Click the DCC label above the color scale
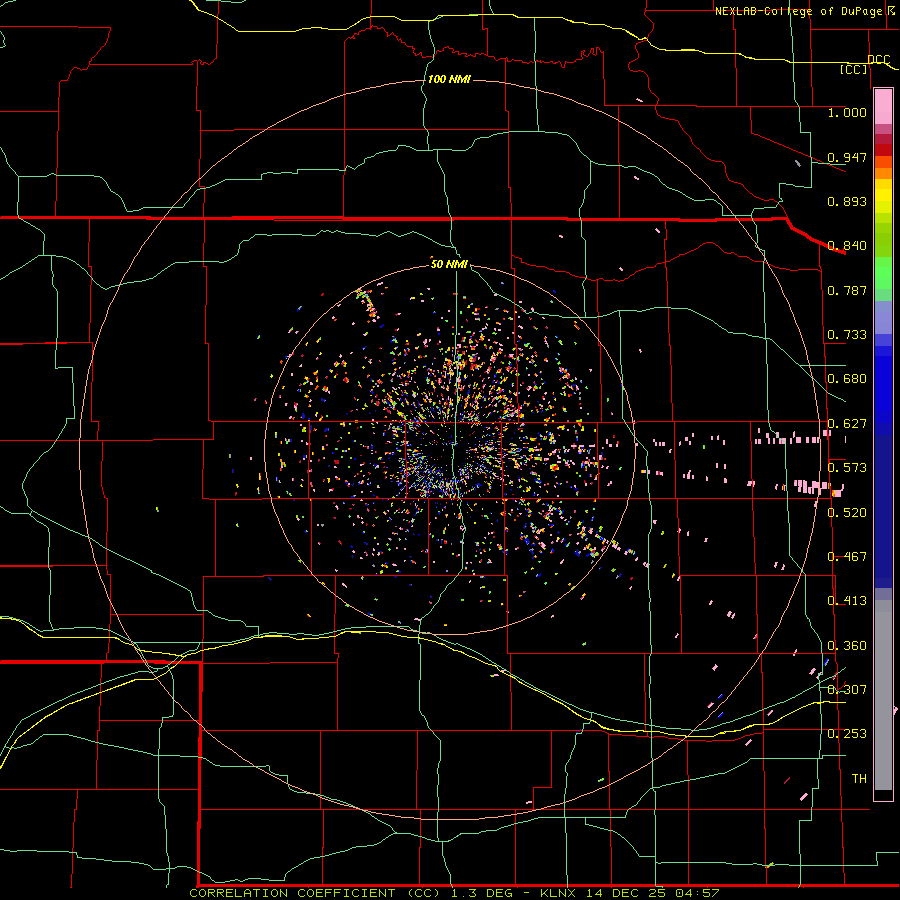The height and width of the screenshot is (900, 900). click(878, 59)
